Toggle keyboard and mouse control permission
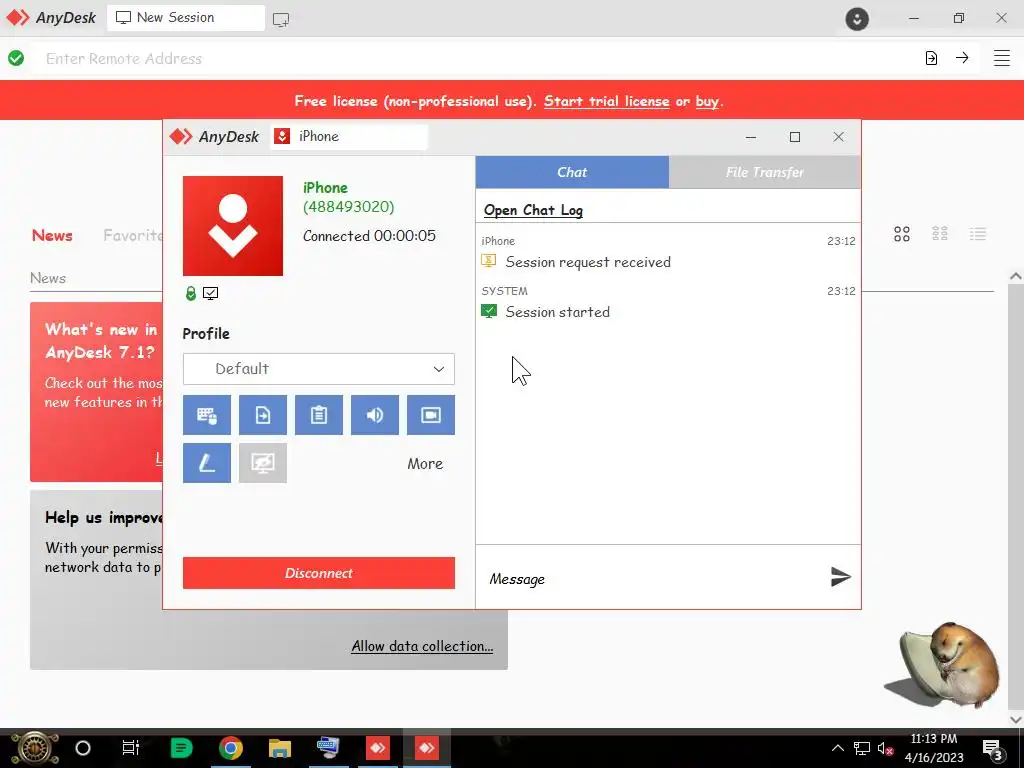 click(x=206, y=415)
